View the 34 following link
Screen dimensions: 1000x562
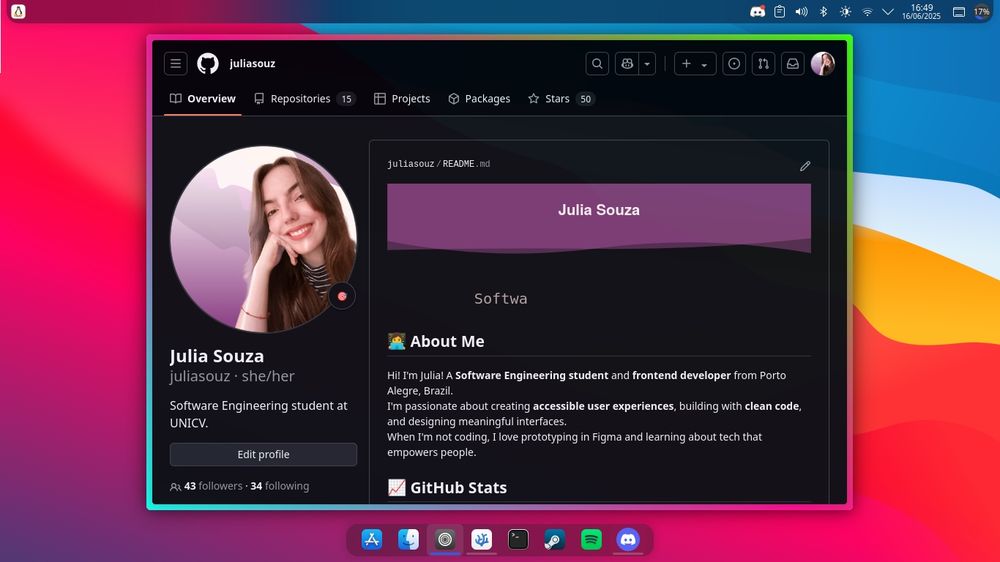(279, 486)
